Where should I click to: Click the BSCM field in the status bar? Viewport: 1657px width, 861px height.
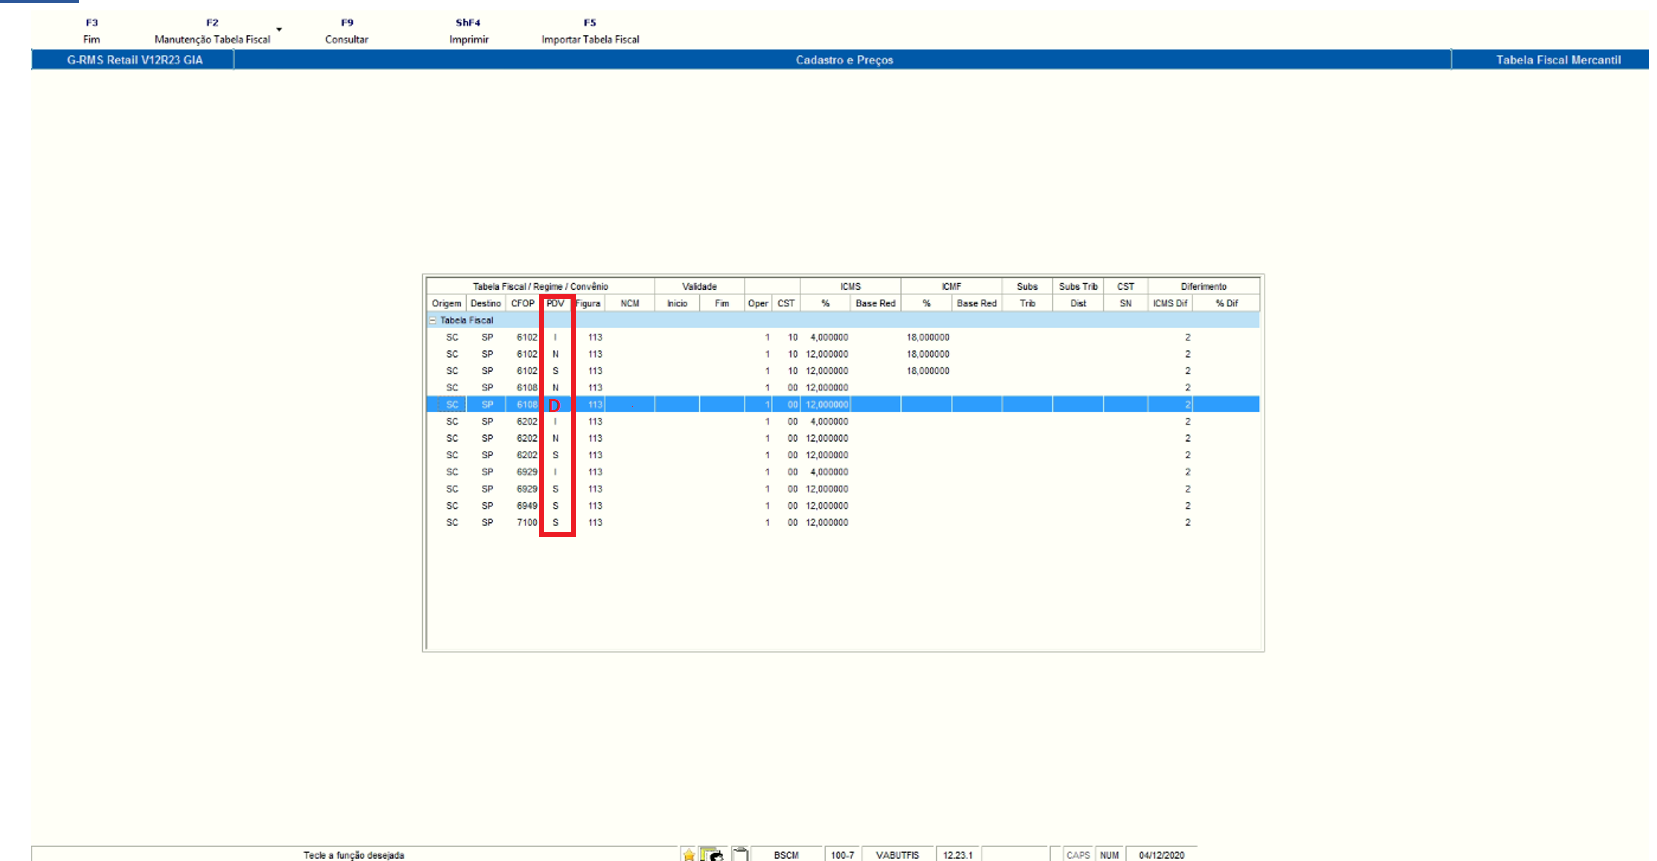tap(787, 855)
